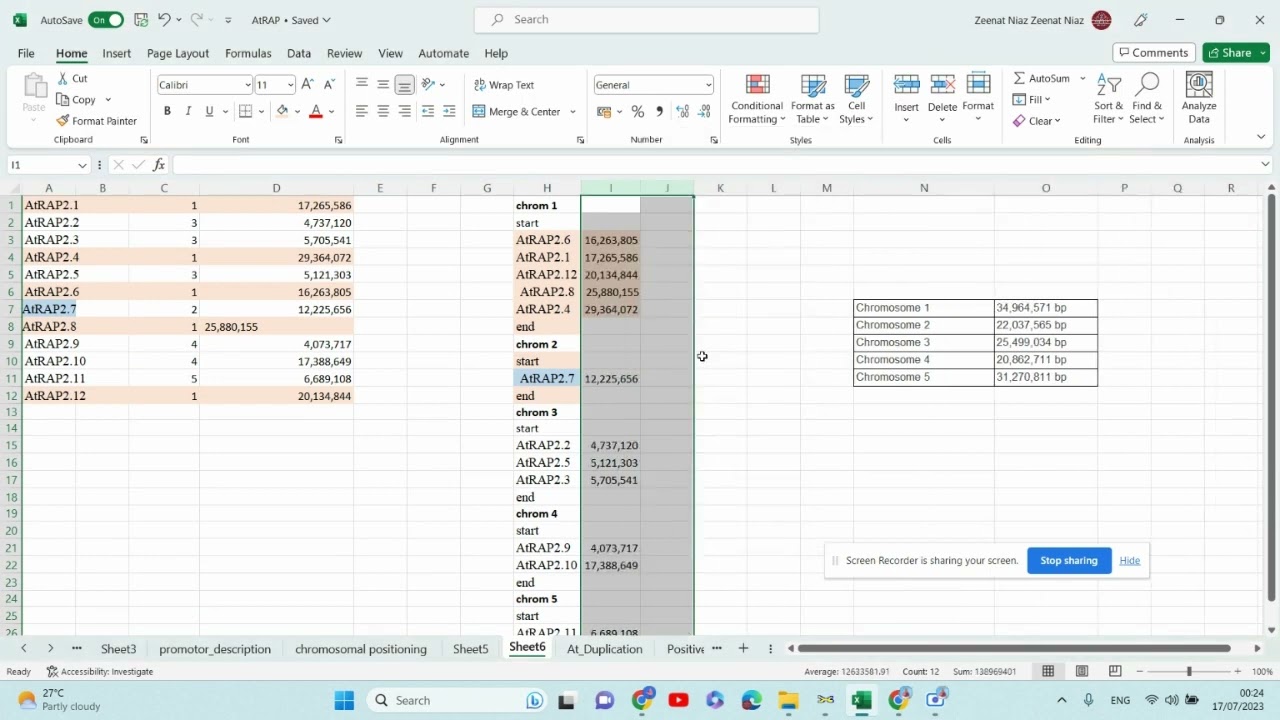The image size is (1280, 720).
Task: Activate Format Painter
Action: [x=96, y=121]
